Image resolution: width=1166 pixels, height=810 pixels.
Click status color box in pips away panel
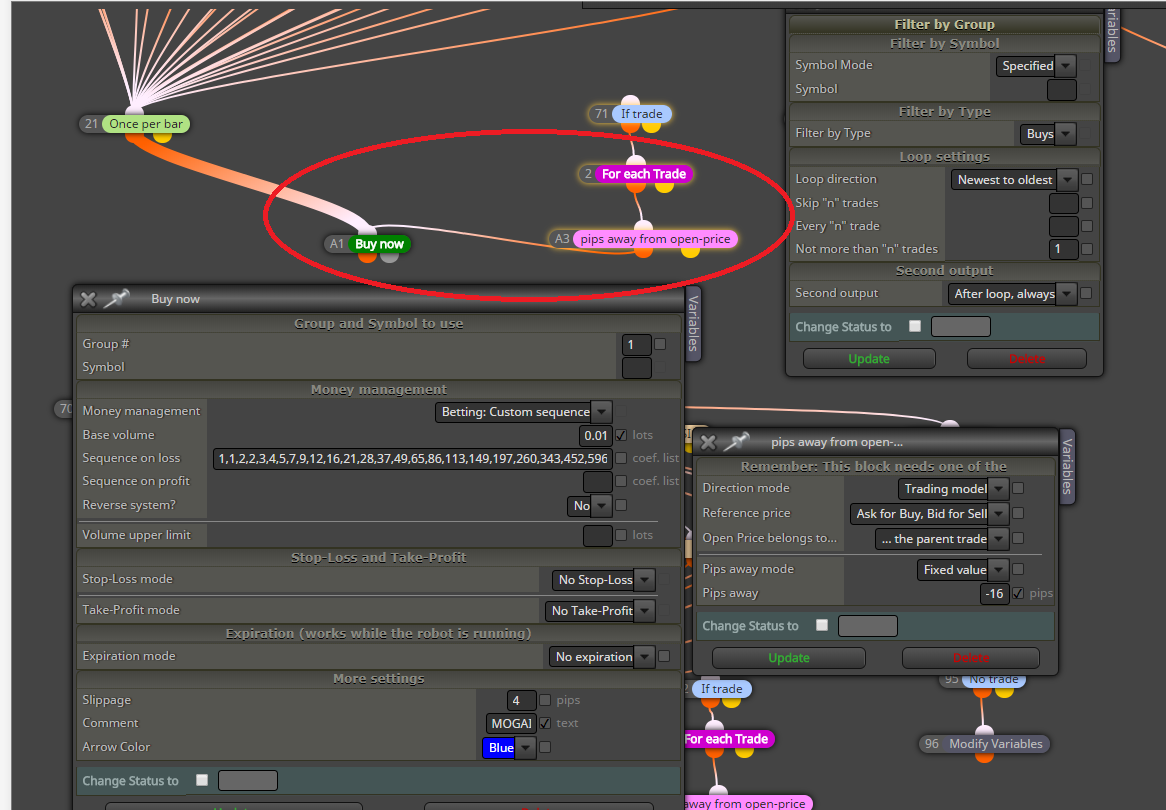click(868, 626)
